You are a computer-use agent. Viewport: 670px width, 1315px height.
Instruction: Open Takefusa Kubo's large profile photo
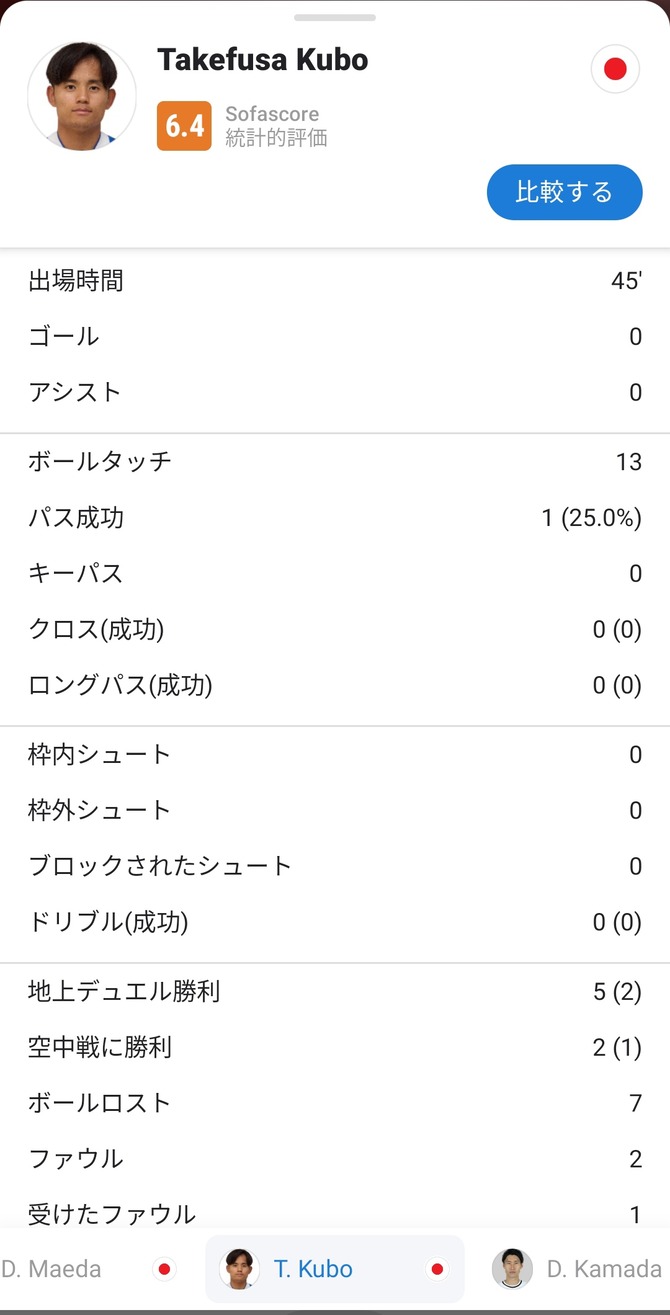click(x=82, y=96)
